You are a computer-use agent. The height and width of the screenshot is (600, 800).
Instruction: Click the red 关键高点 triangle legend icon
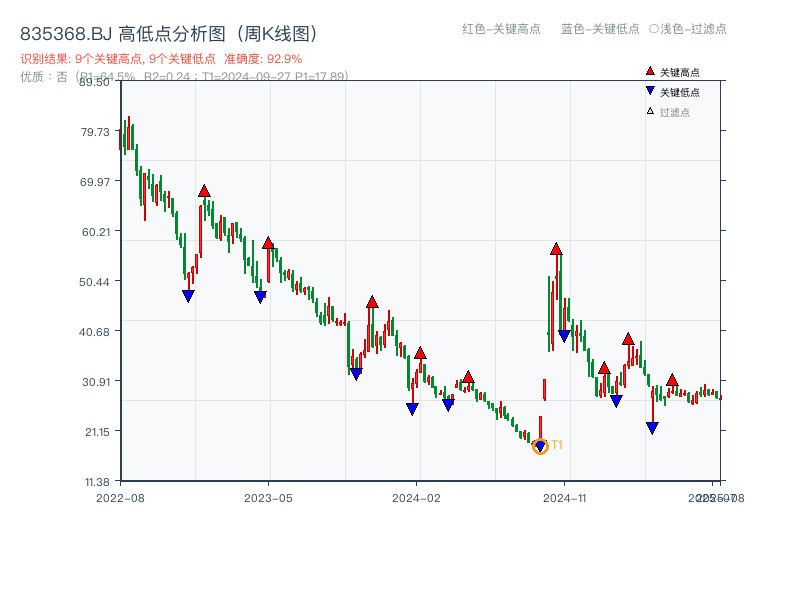coord(650,72)
